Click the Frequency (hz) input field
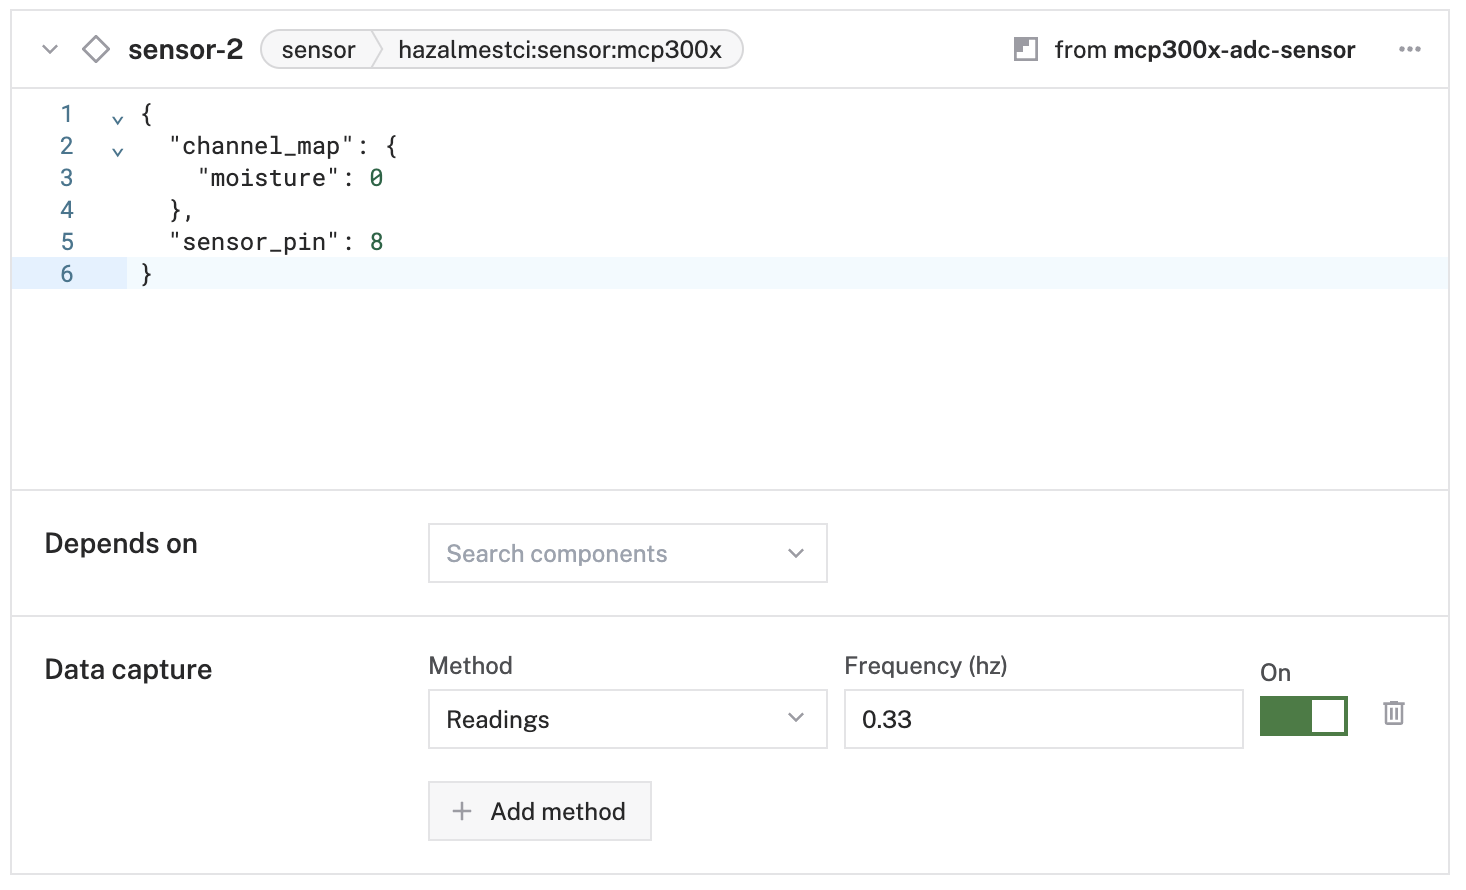This screenshot has width=1466, height=890. click(1042, 719)
